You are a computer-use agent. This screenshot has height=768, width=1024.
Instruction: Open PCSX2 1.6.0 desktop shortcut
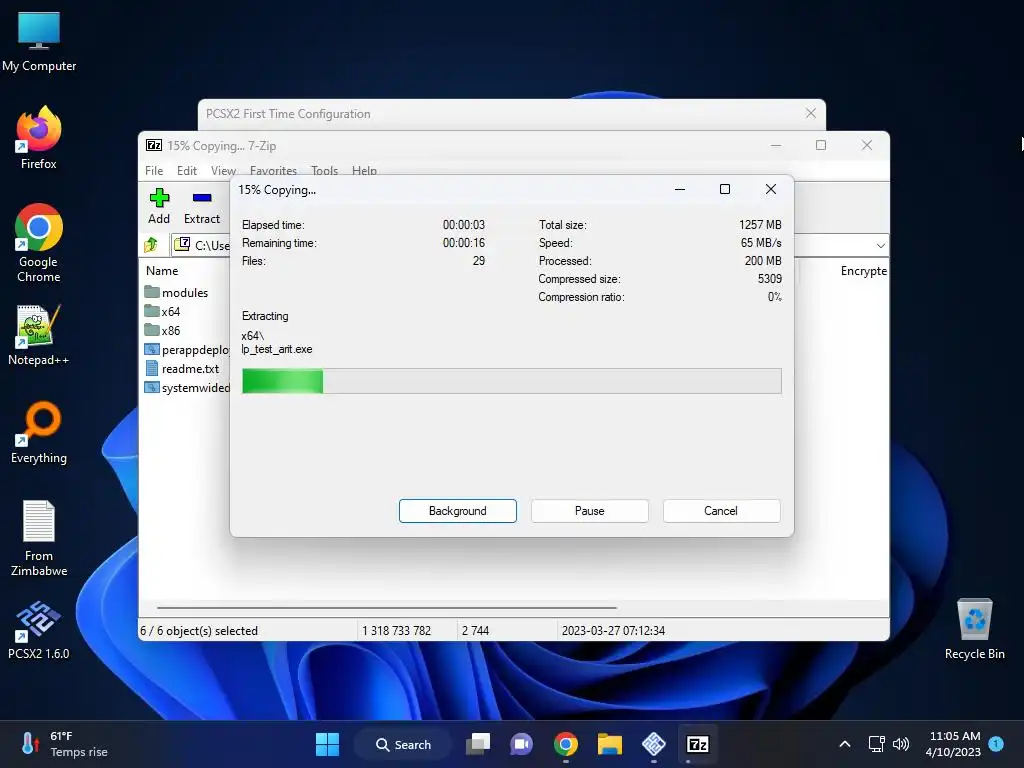coord(39,630)
